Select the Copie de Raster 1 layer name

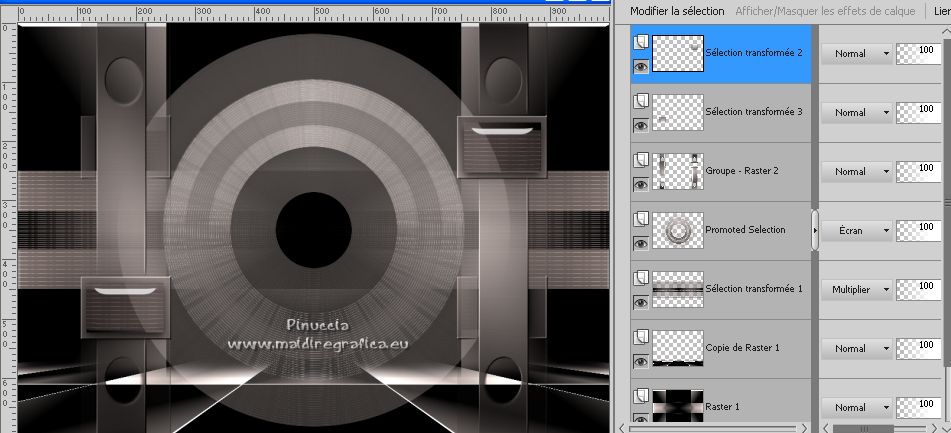pos(740,347)
